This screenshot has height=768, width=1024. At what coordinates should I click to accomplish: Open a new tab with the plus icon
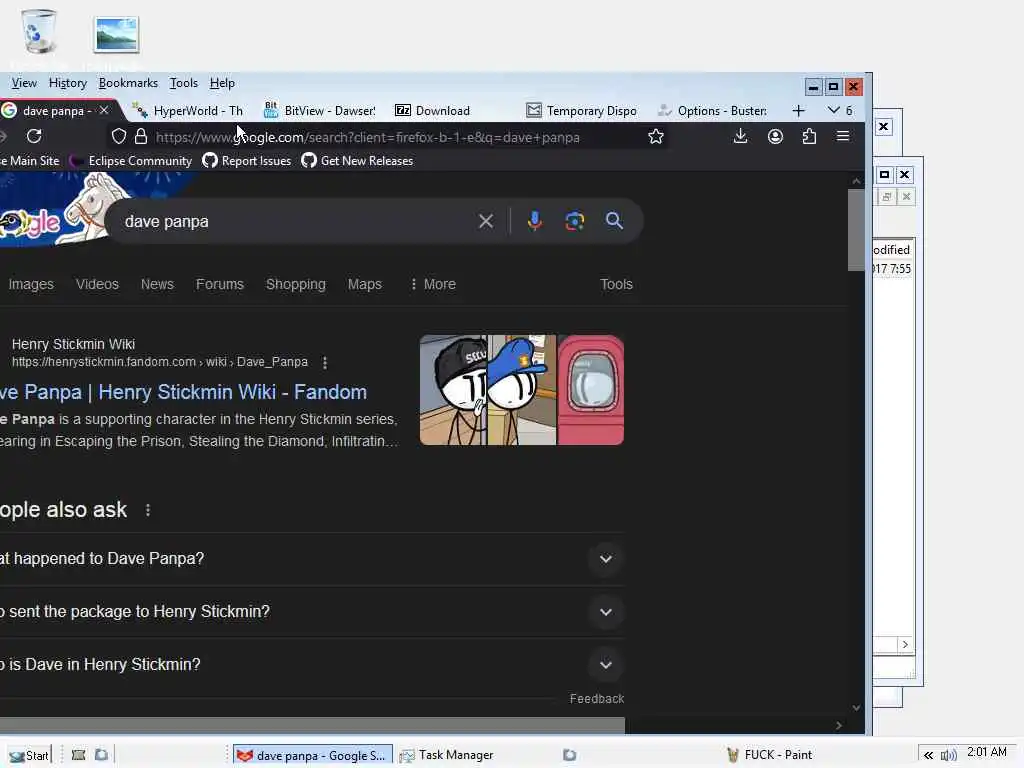(798, 111)
